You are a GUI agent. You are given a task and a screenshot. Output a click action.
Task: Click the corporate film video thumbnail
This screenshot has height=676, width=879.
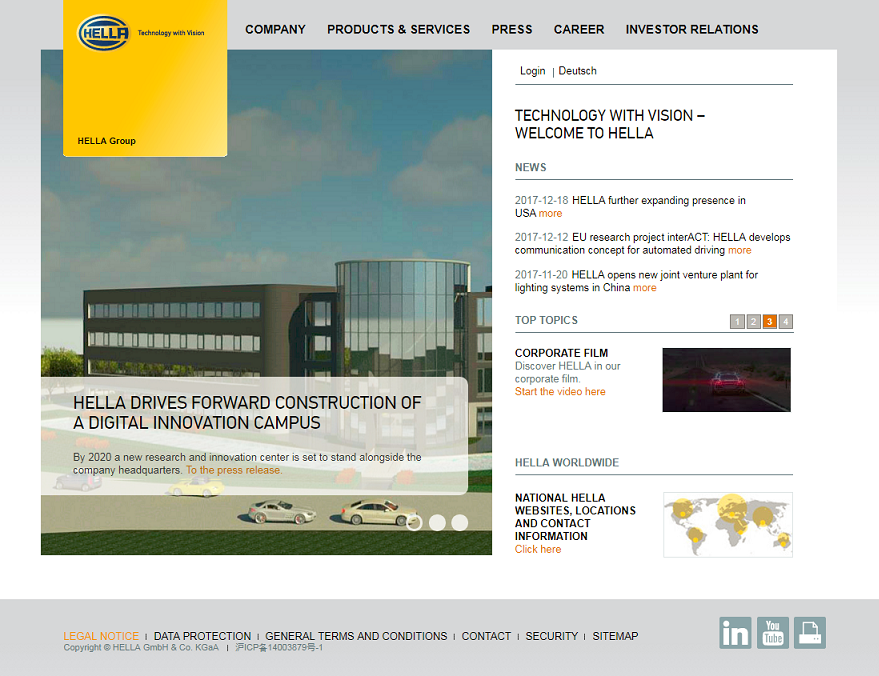[726, 380]
